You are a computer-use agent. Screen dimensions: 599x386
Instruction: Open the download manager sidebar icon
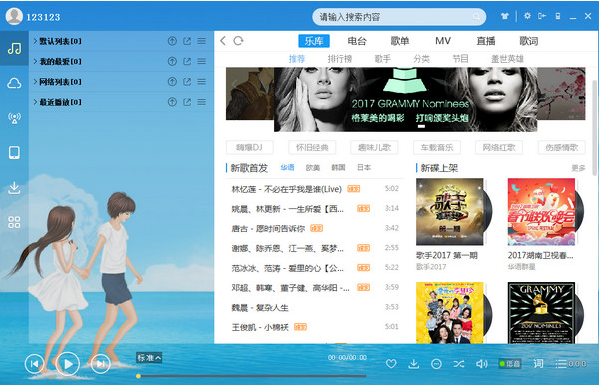coord(14,187)
